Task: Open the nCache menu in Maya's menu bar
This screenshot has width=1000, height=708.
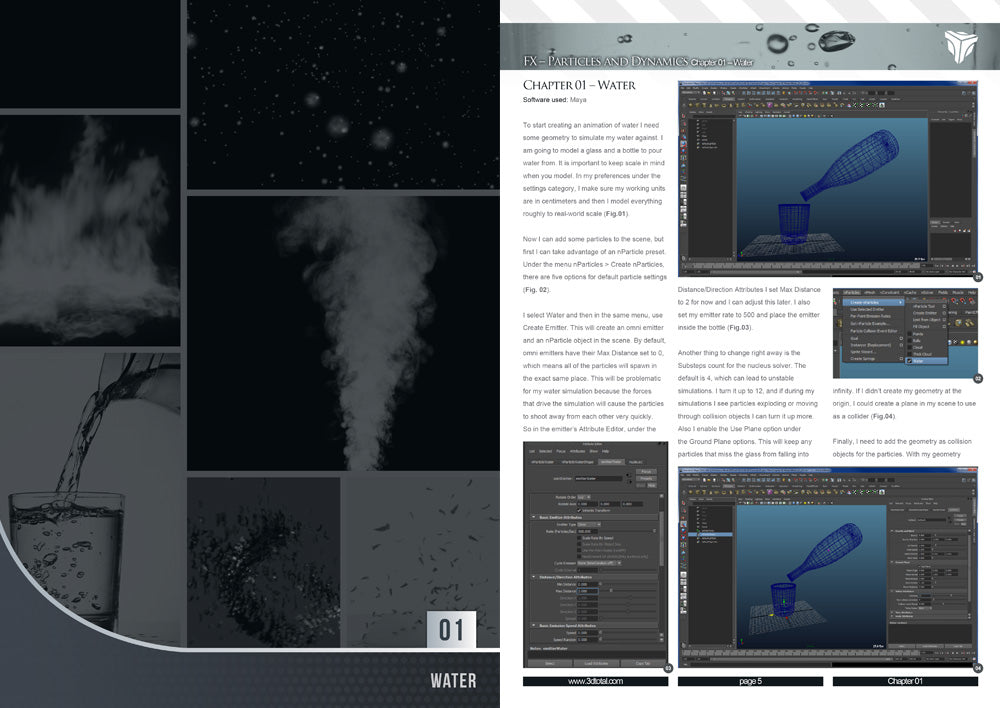Action: (911, 292)
